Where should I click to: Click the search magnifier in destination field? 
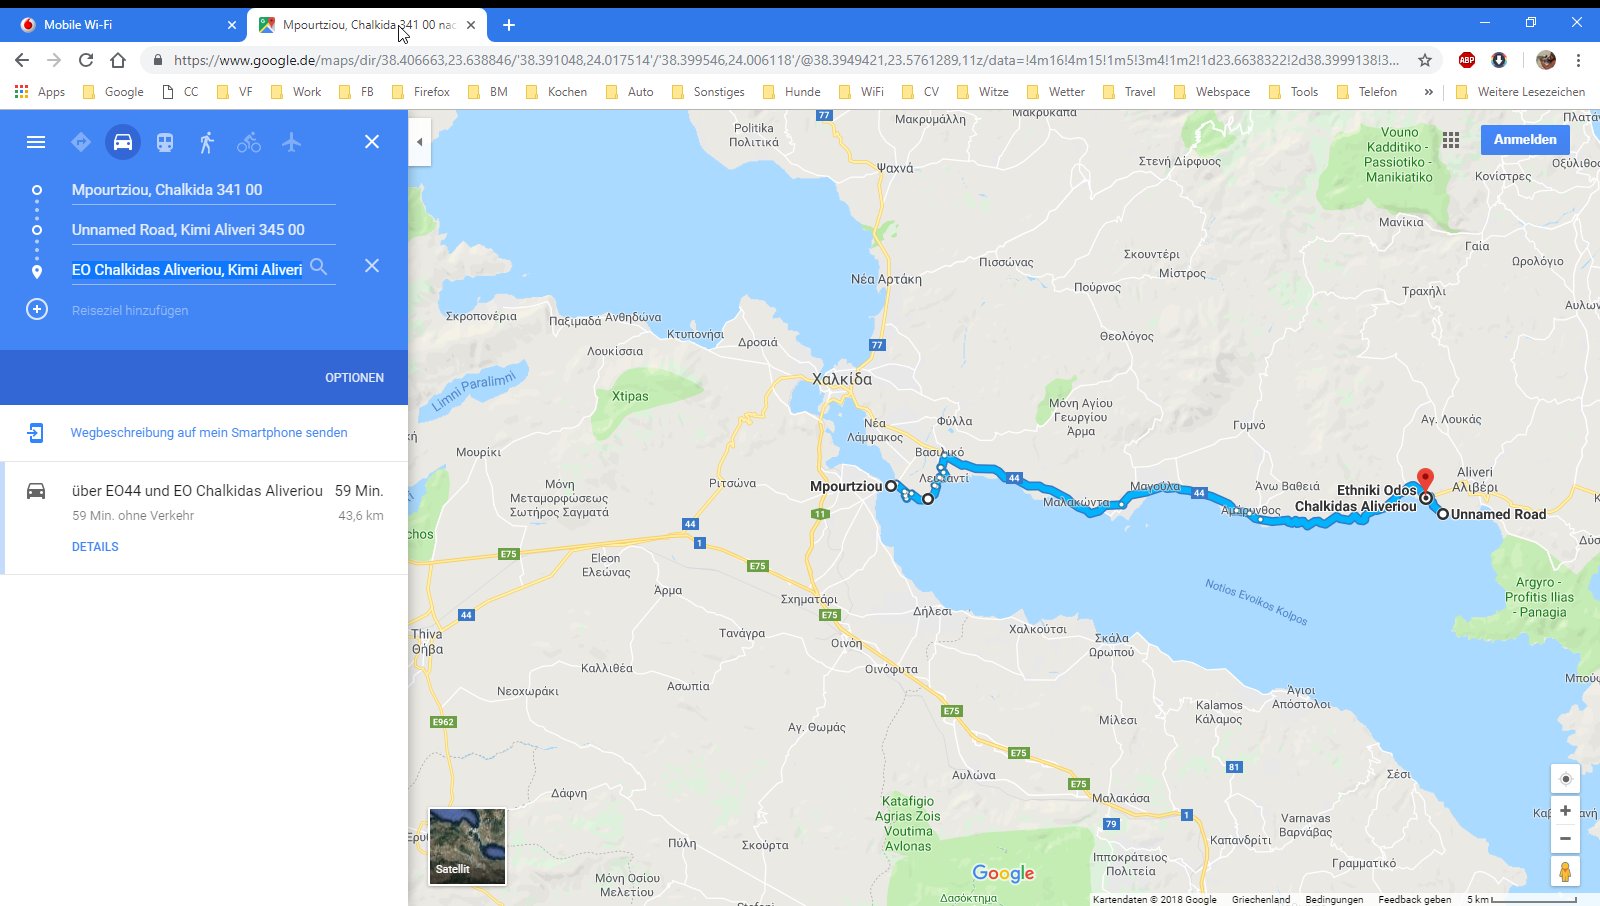(x=318, y=267)
